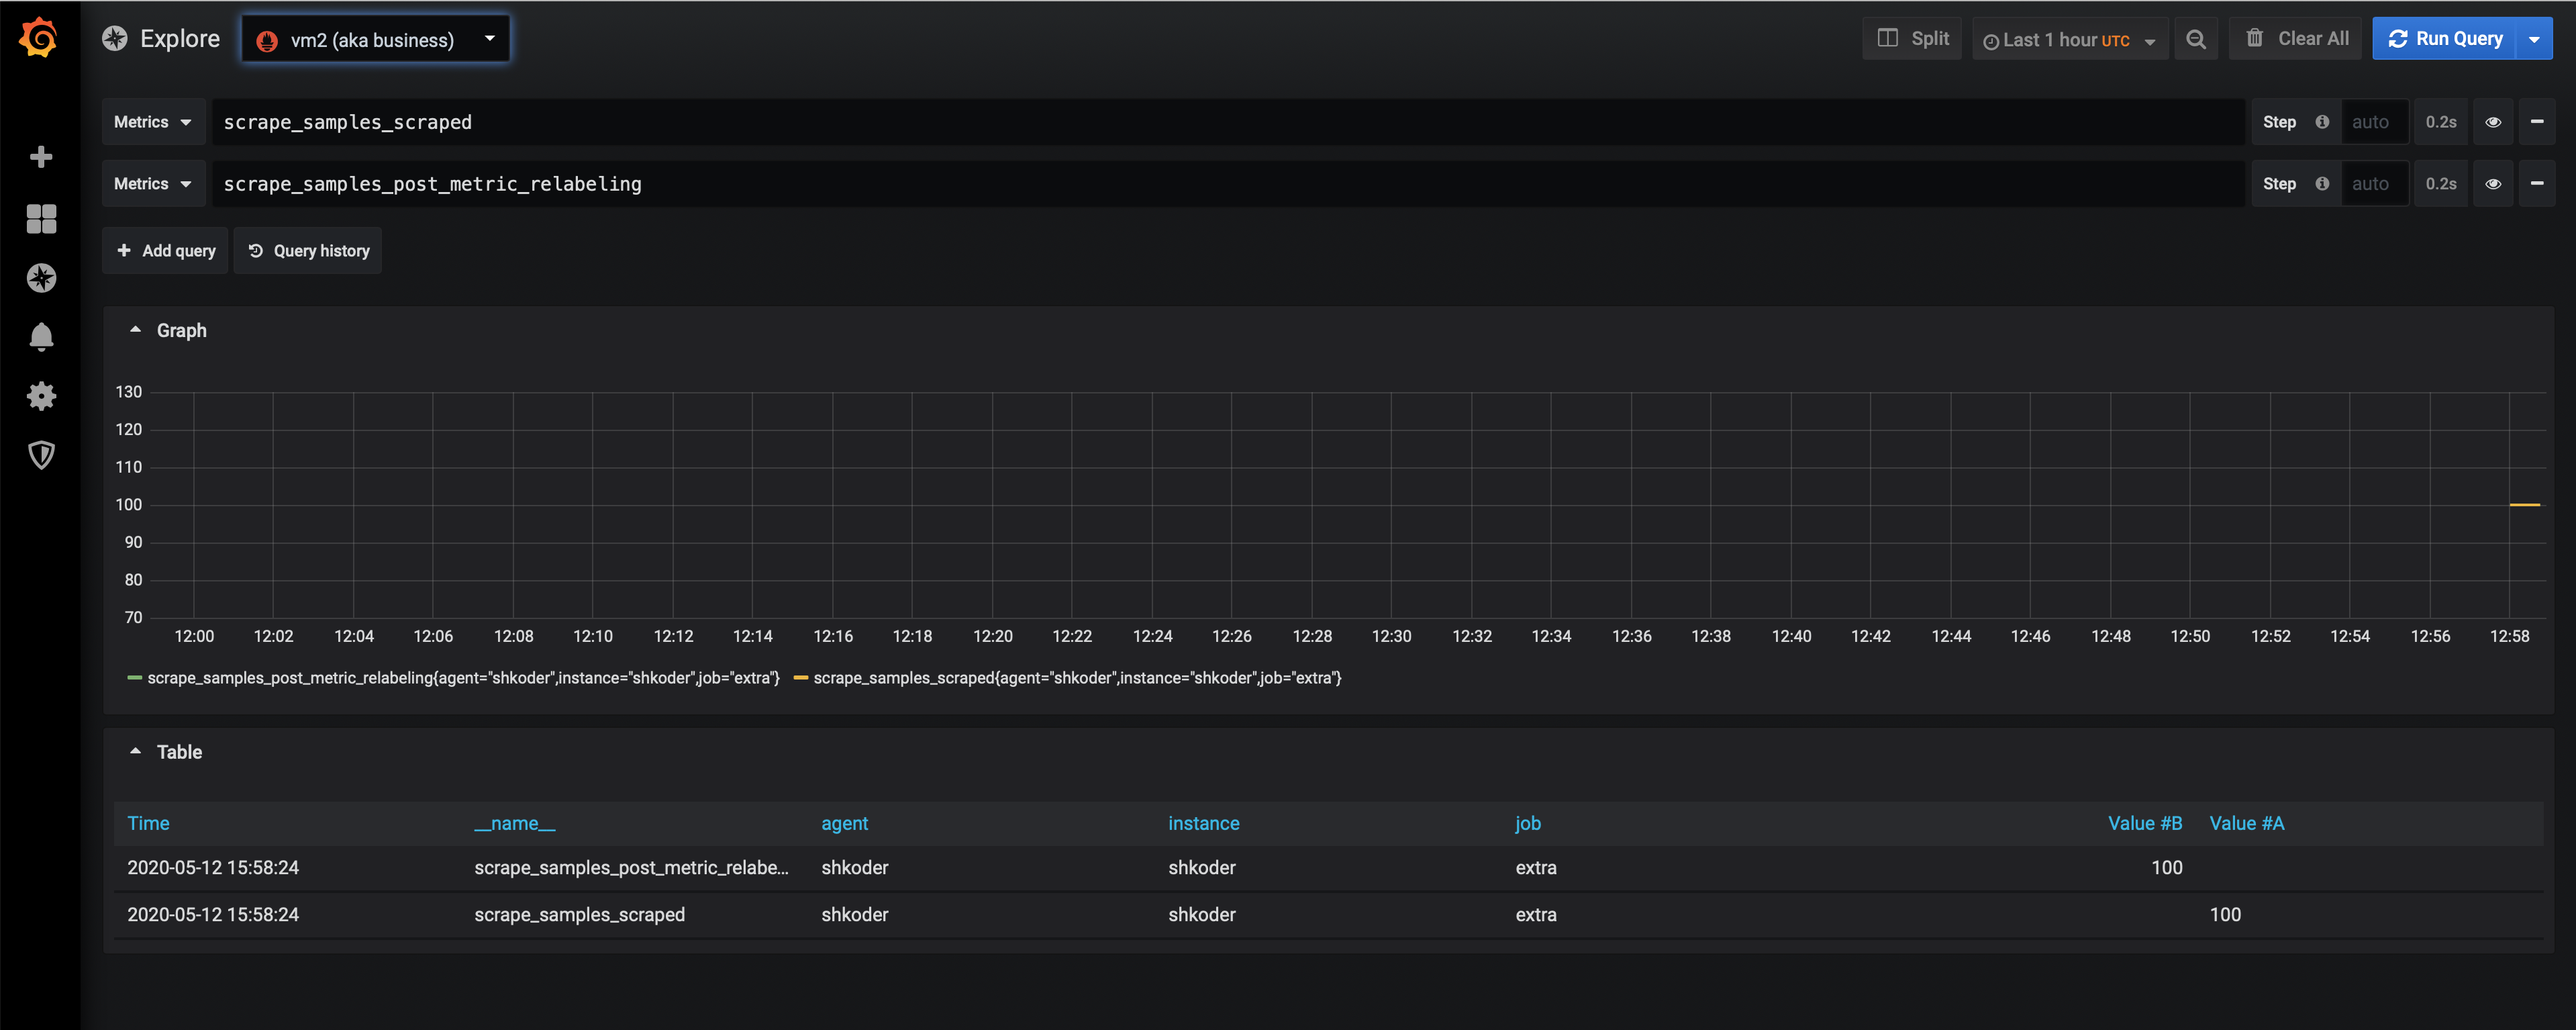Click the scrape_samples_post_metric_relabe... table cell

tap(631, 868)
